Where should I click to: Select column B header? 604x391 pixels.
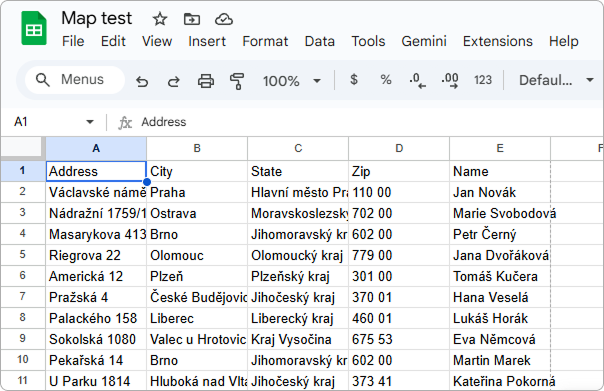pos(197,148)
